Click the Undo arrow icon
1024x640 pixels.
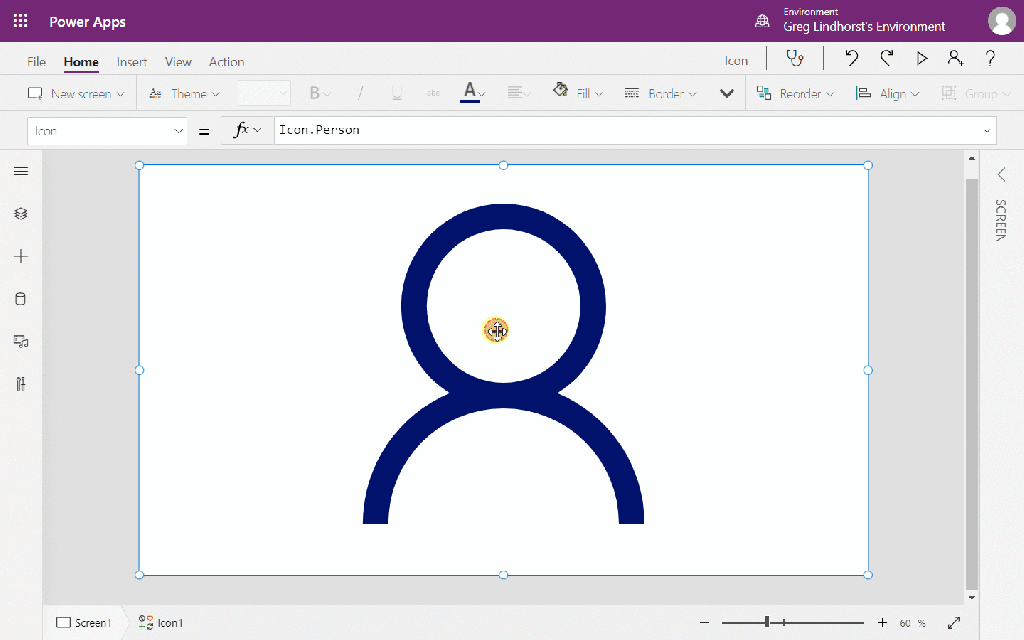click(x=851, y=59)
